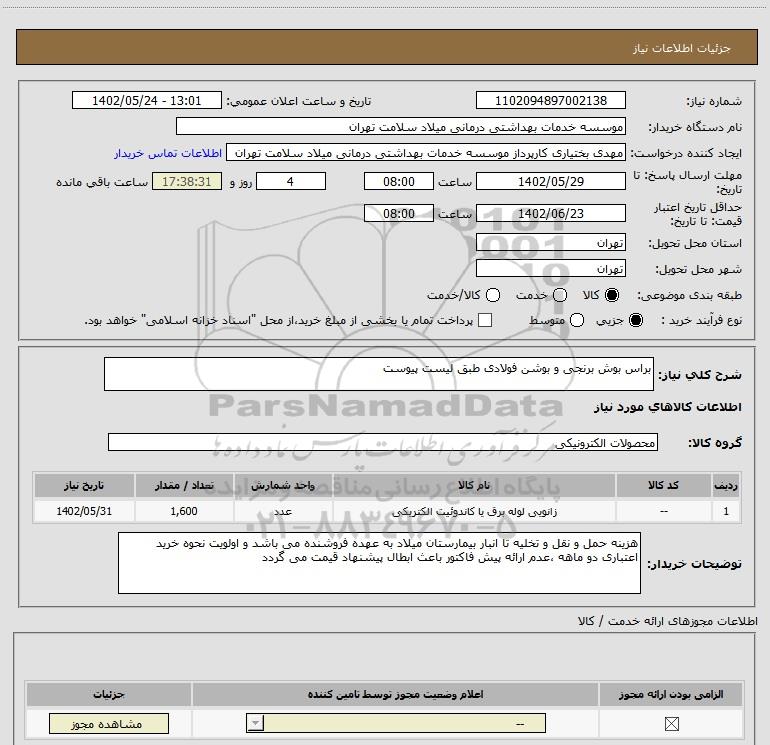
Task: Click the announcement date field 1402/05/24 - 13:01
Action: click(x=147, y=101)
